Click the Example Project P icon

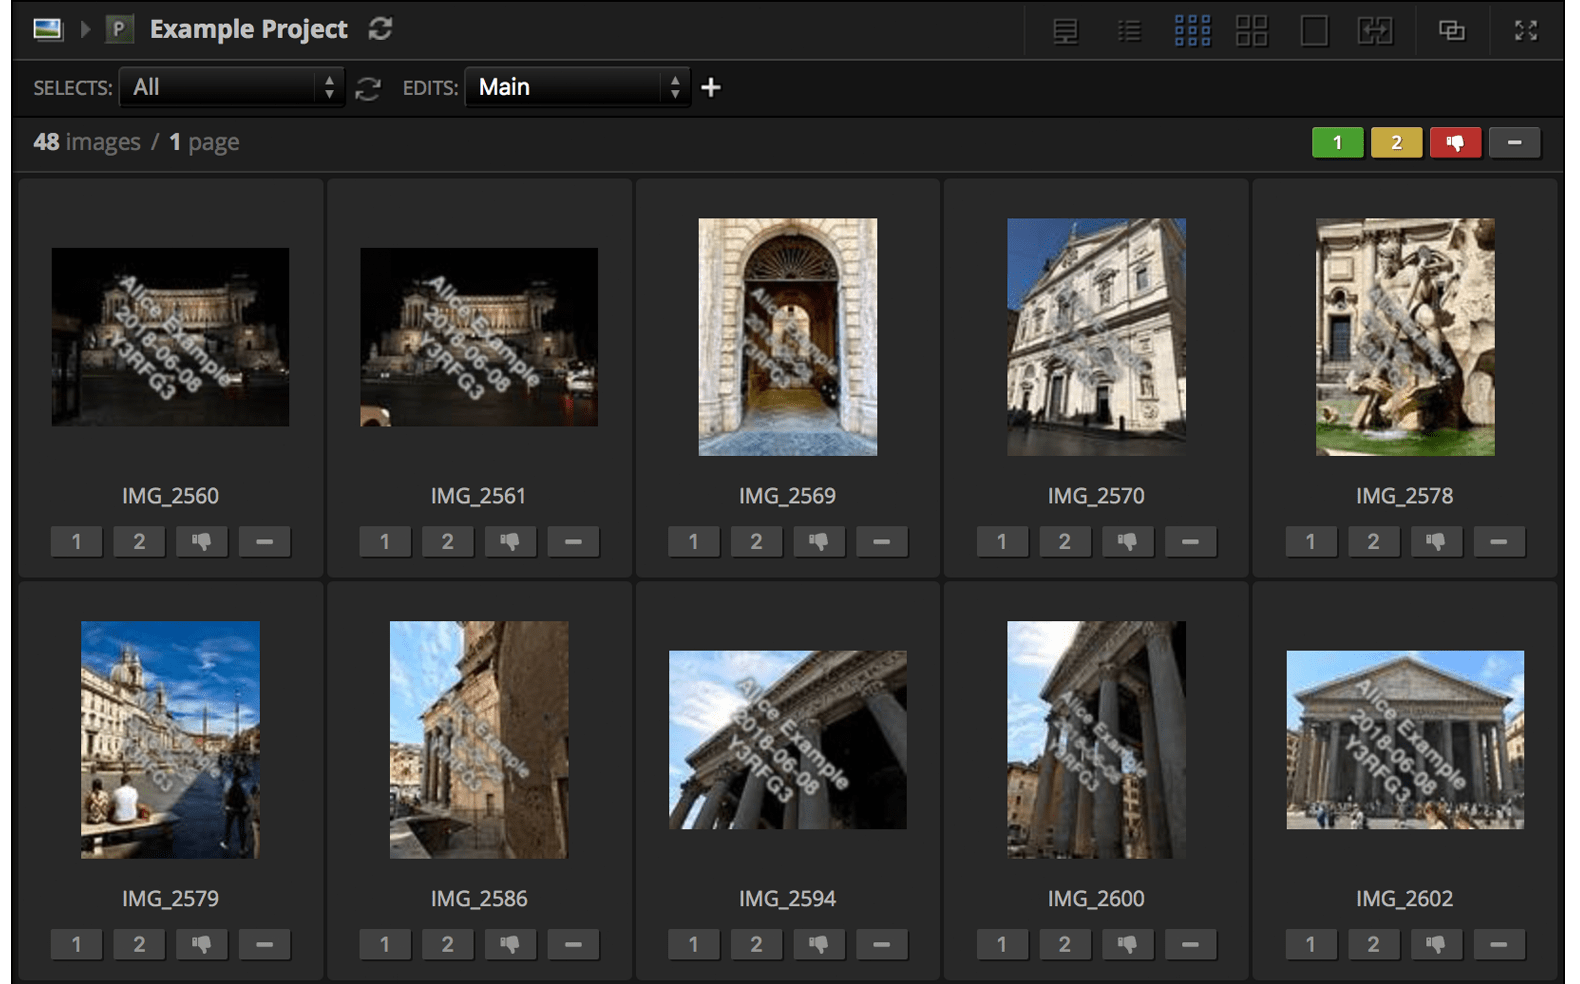point(119,29)
